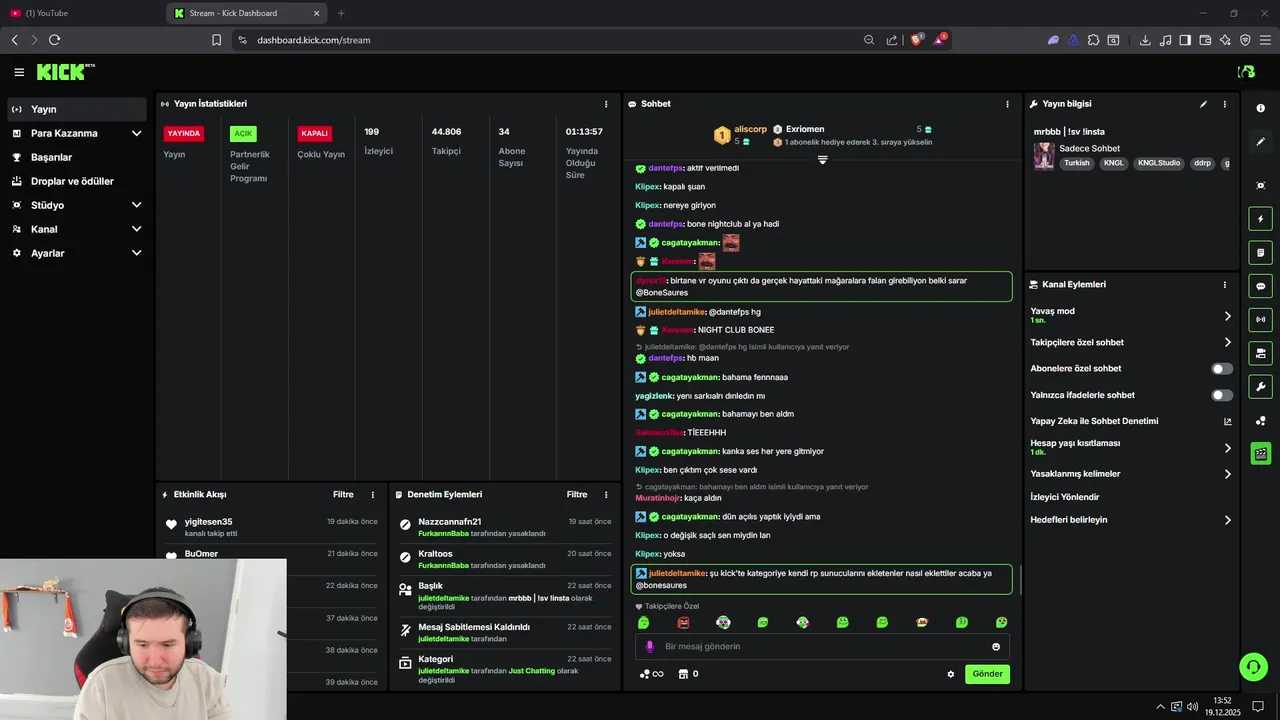The width and height of the screenshot is (1280, 720).
Task: Expand Kanal menu
Action: click(x=77, y=229)
